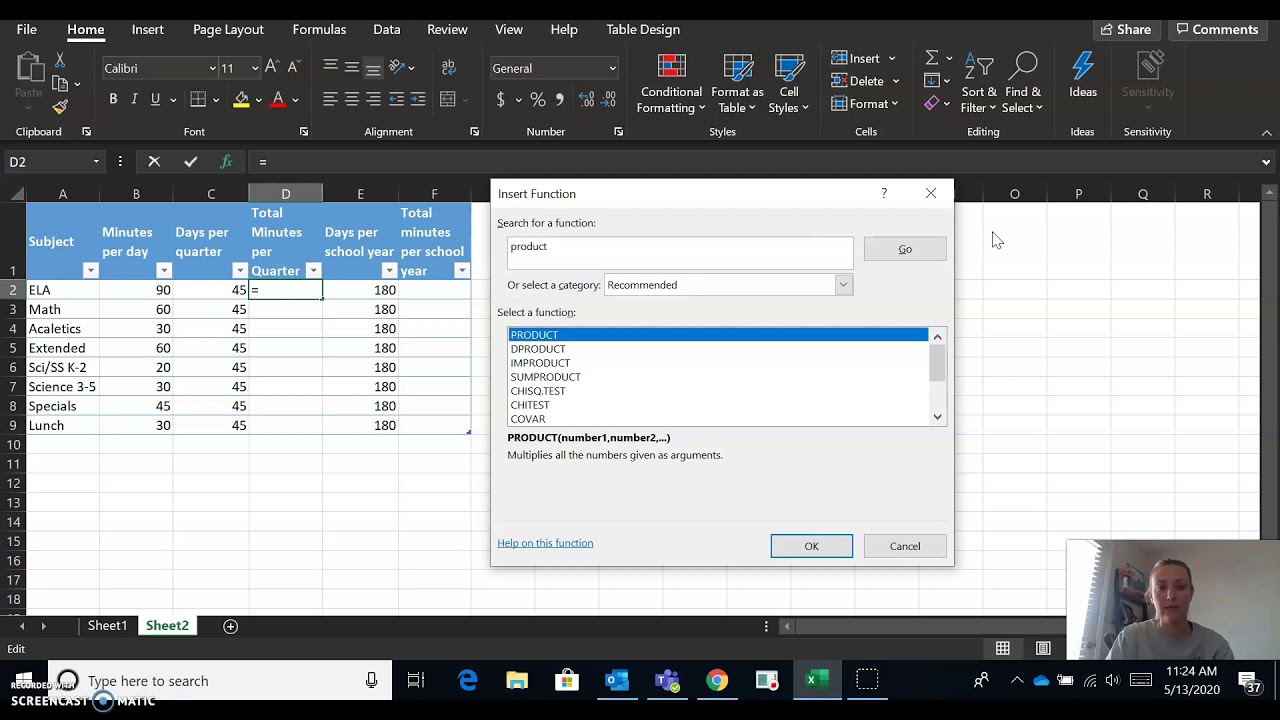
Task: Click the Increase Indent icon
Action: 418,99
